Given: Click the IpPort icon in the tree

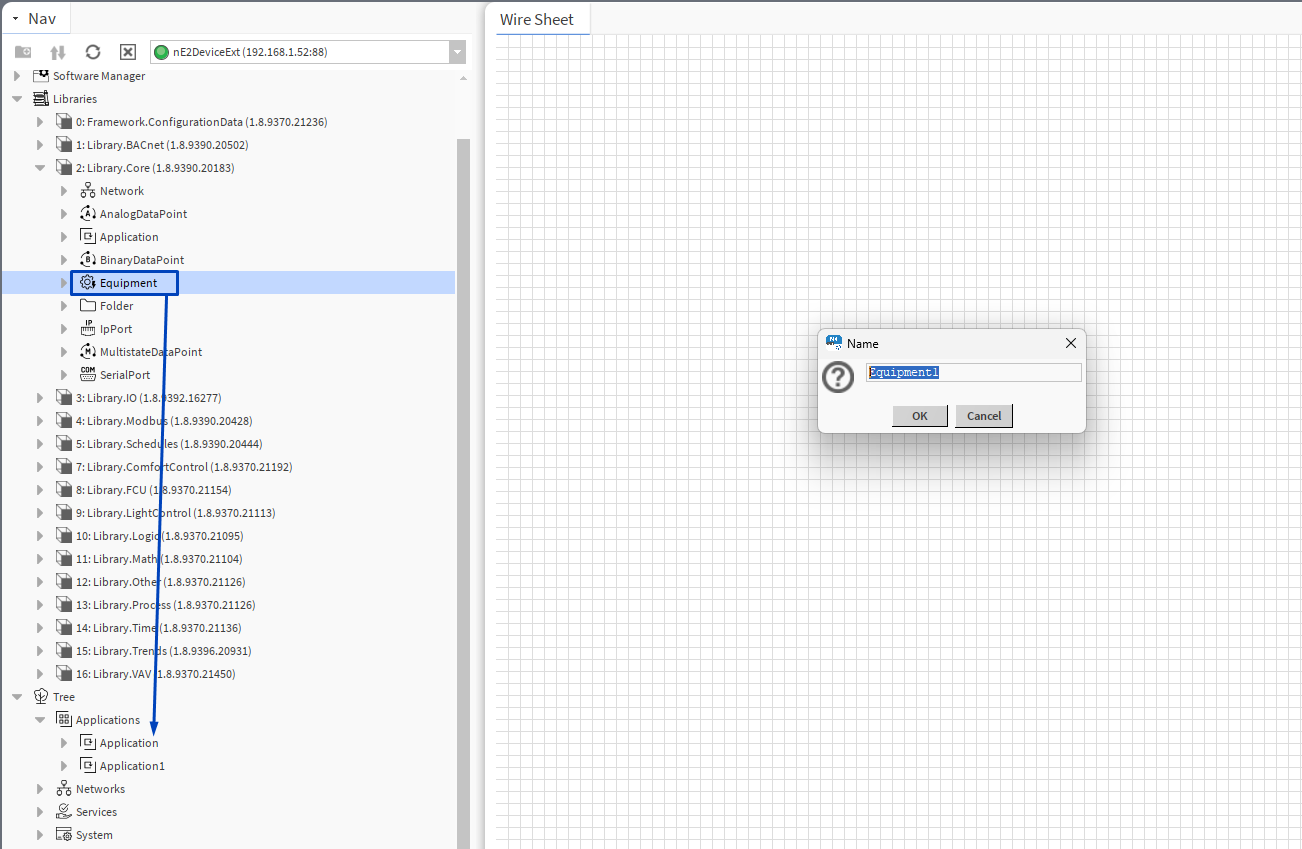Looking at the screenshot, I should tap(88, 329).
